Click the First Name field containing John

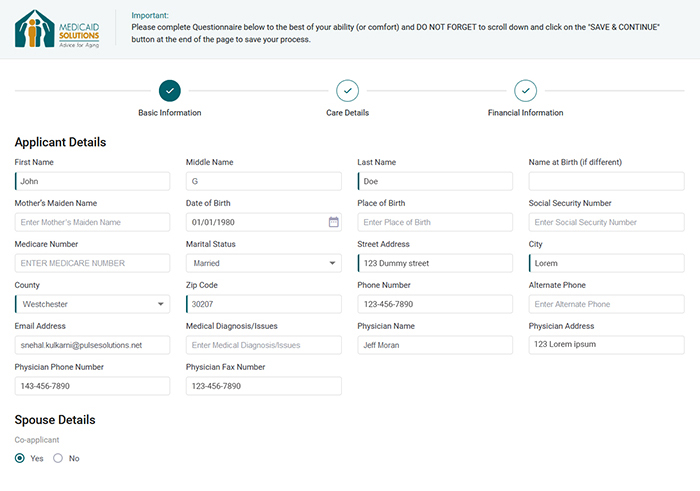pos(92,181)
